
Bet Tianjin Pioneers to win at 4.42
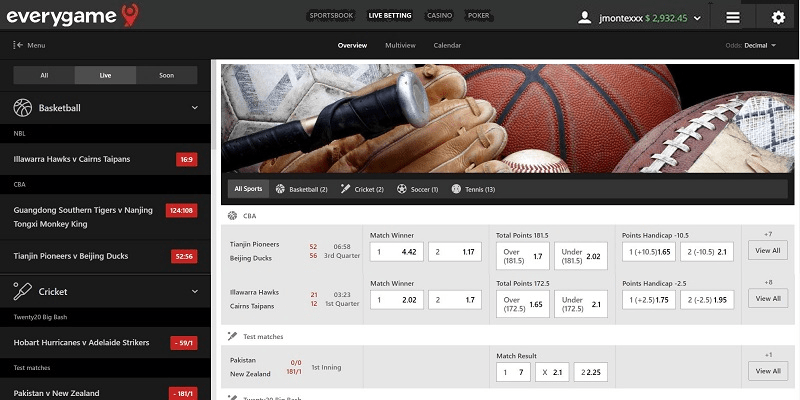[x=396, y=252]
